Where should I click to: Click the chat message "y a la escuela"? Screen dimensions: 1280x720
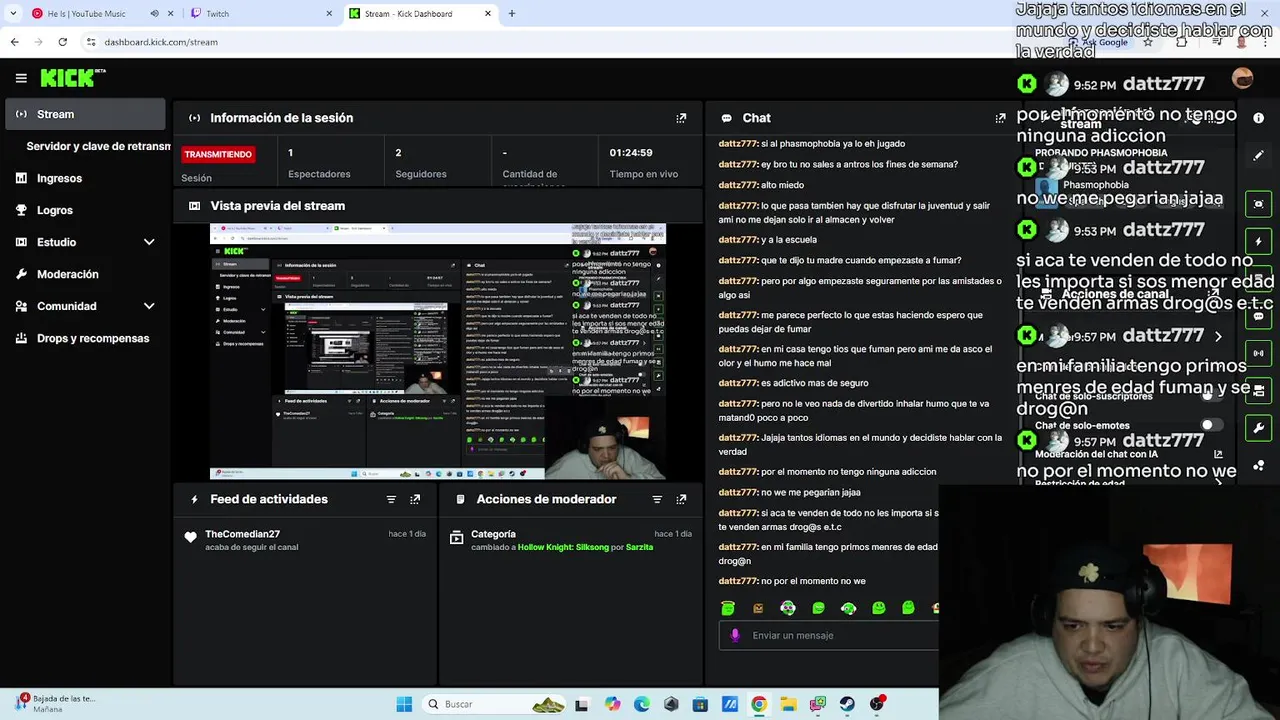pyautogui.click(x=789, y=240)
